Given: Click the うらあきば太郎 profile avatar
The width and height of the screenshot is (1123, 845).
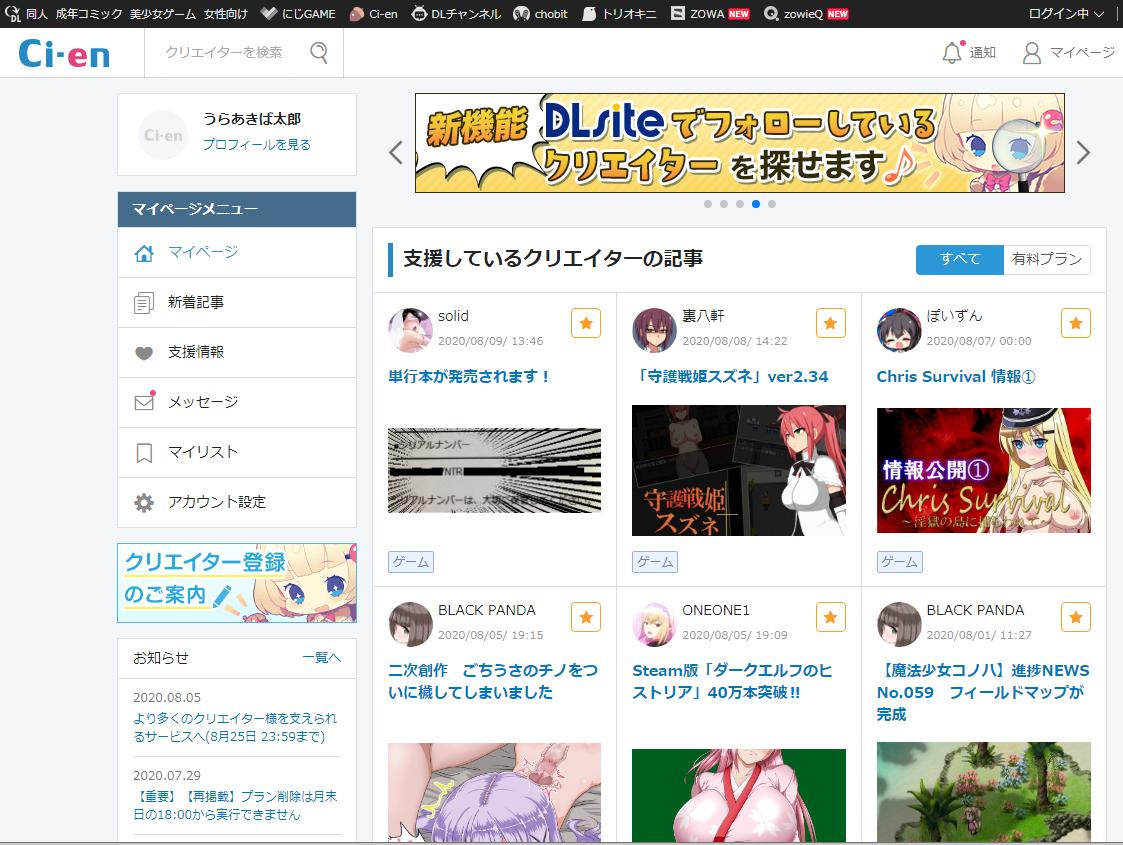Looking at the screenshot, I should 163,135.
